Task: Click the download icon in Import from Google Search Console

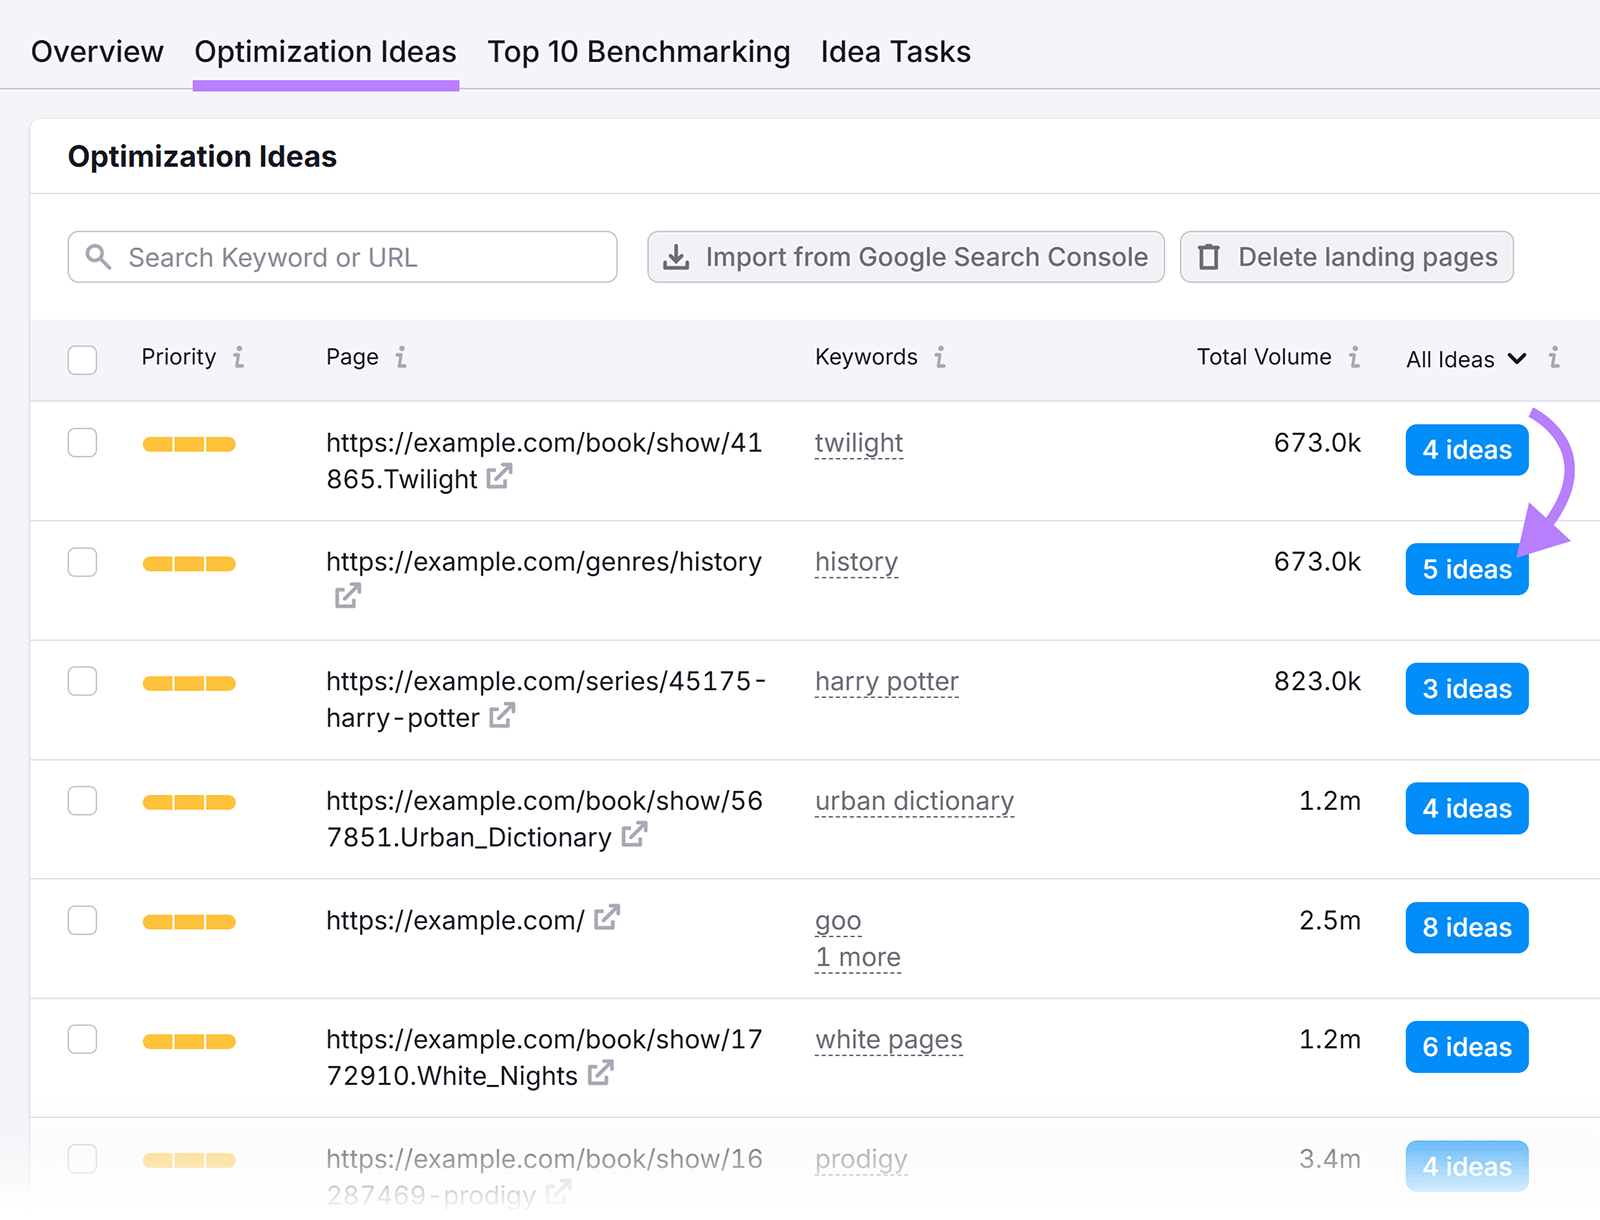Action: (677, 257)
